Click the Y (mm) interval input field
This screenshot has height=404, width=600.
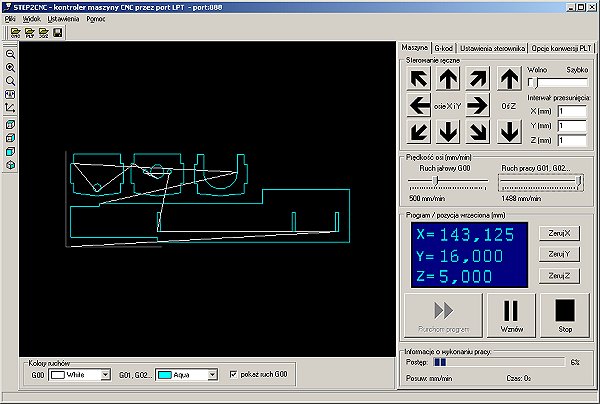click(x=572, y=126)
